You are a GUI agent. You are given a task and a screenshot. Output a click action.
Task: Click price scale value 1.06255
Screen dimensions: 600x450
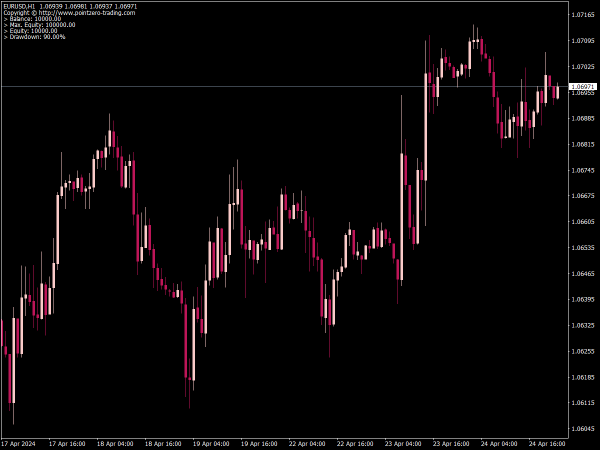pyautogui.click(x=583, y=351)
